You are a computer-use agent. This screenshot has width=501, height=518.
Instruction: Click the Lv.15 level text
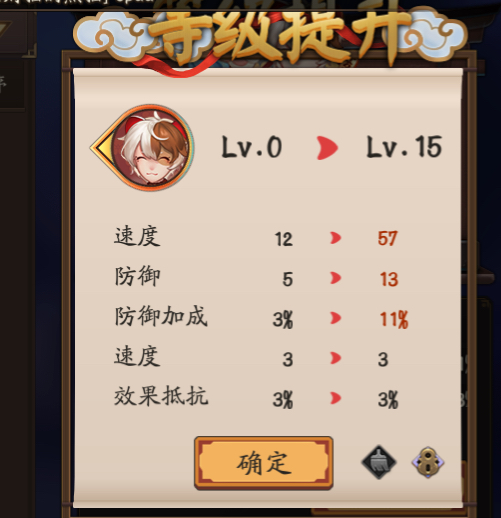pyautogui.click(x=404, y=147)
